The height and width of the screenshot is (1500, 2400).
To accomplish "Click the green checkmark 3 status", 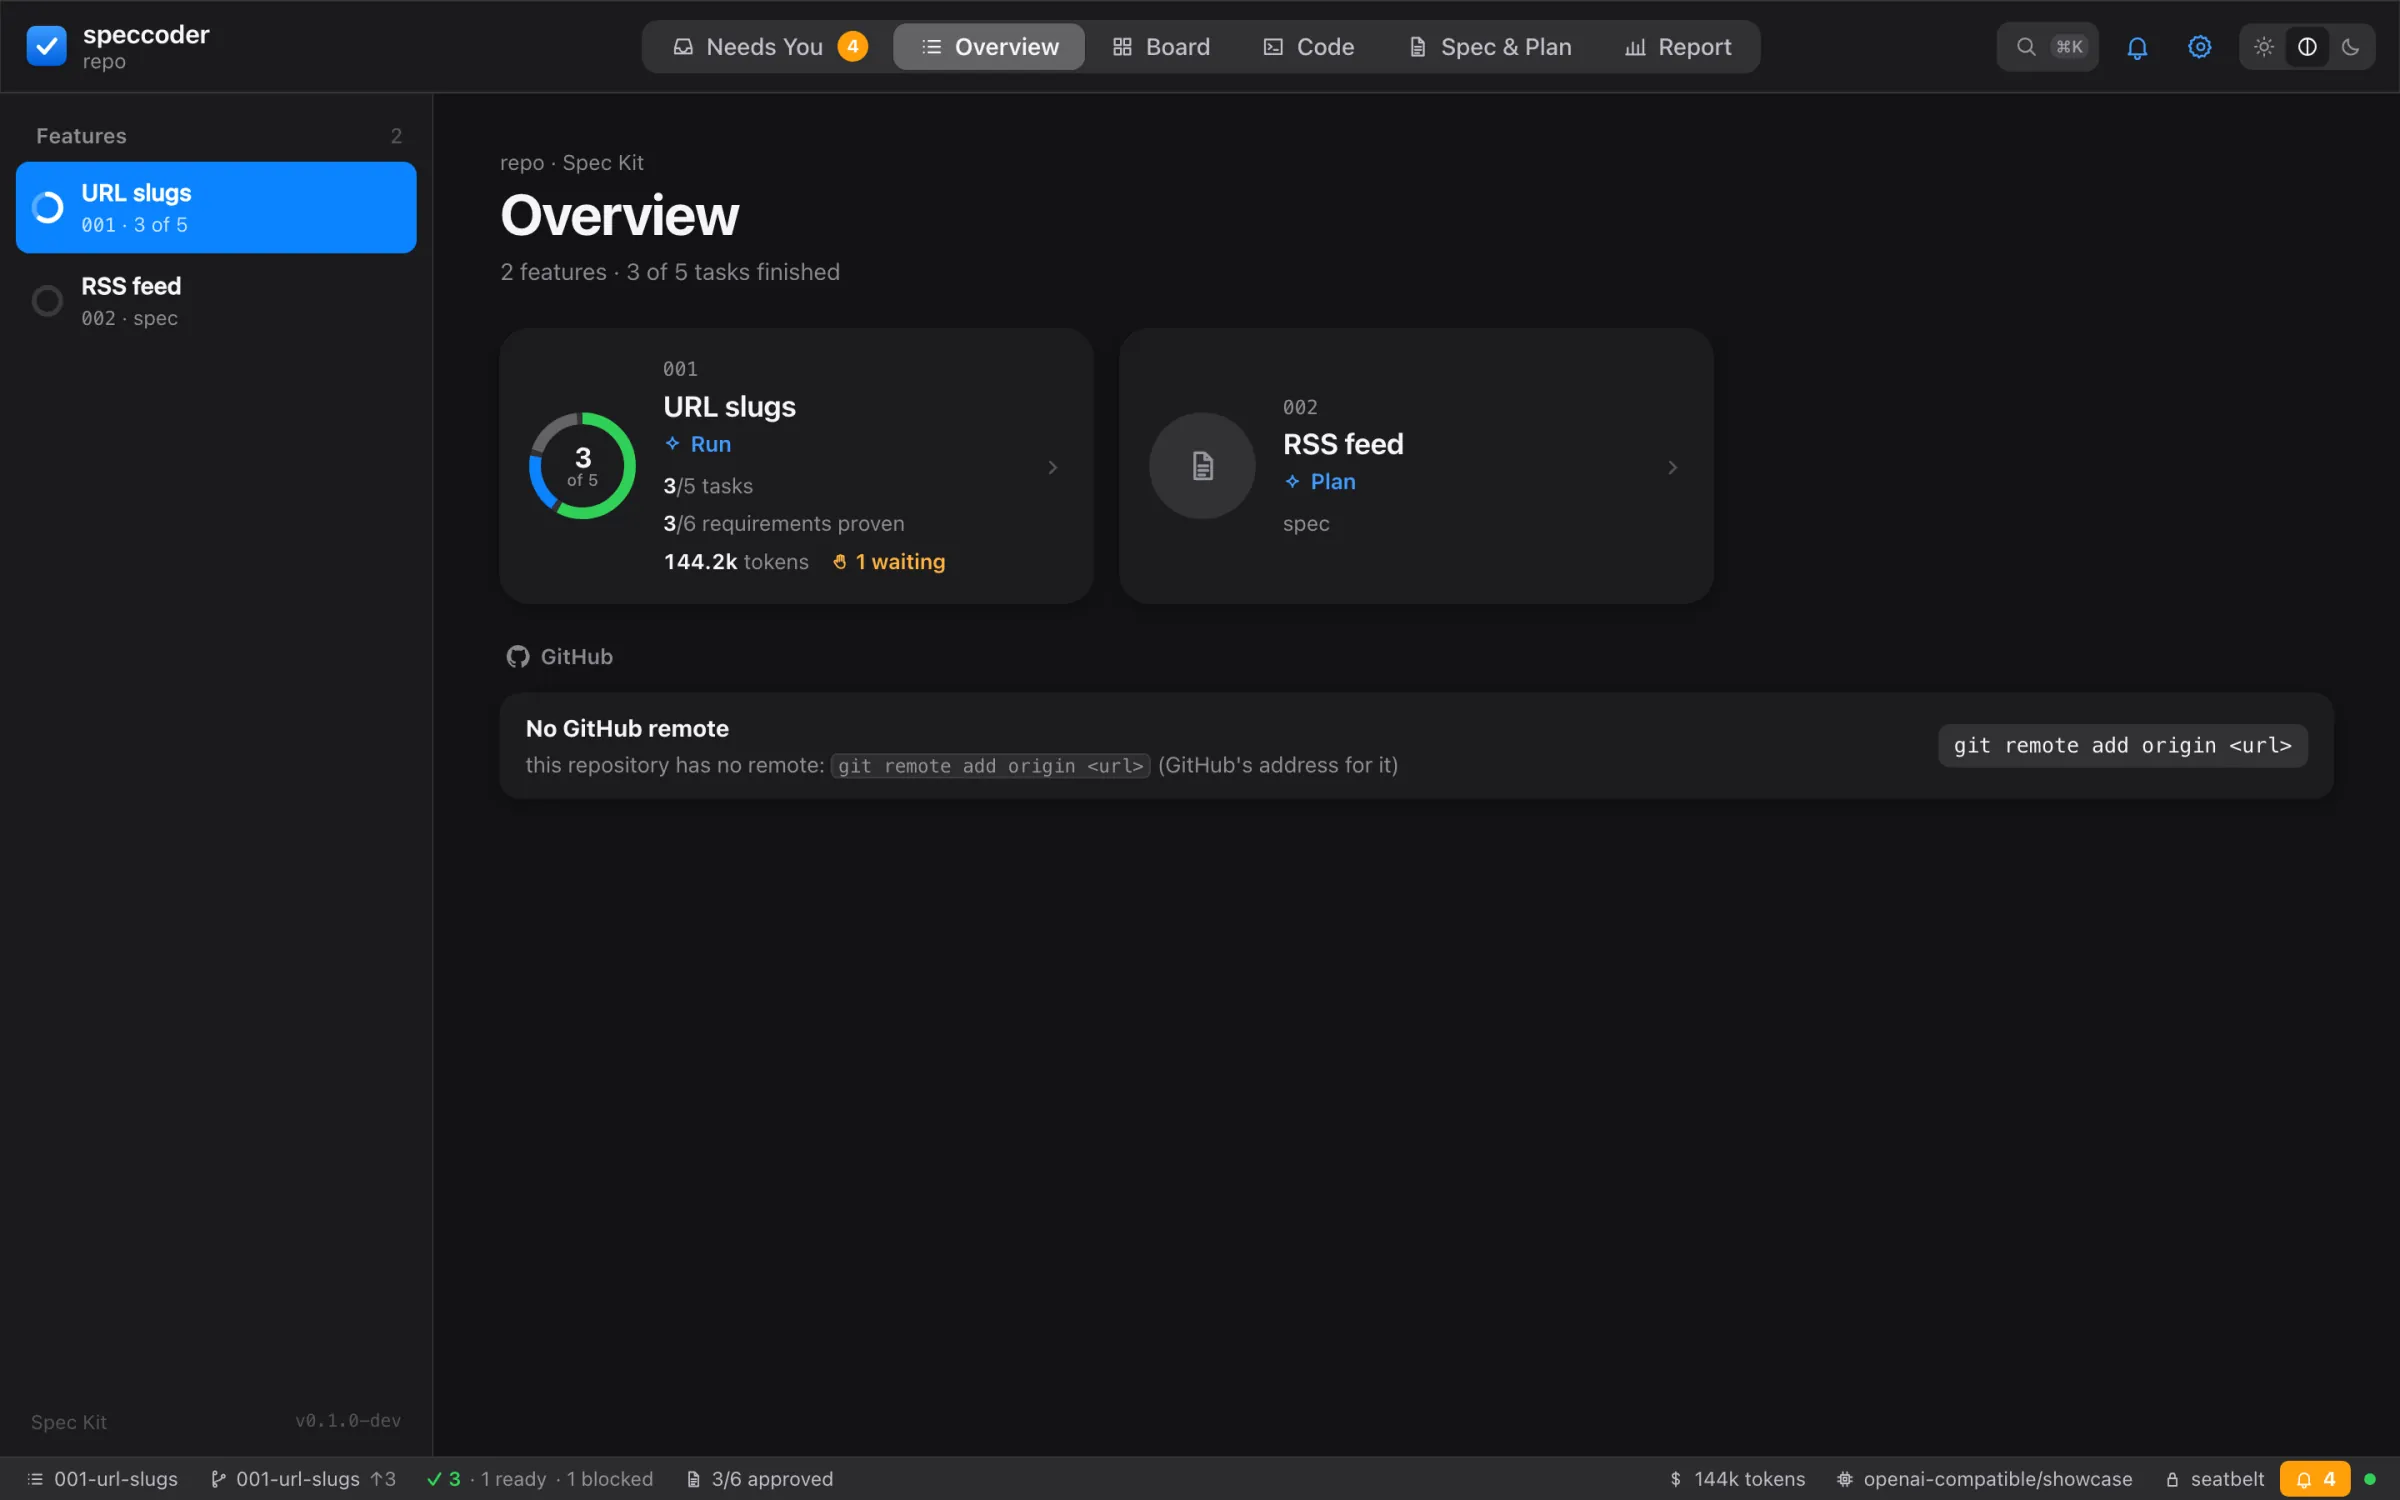I will click(444, 1479).
